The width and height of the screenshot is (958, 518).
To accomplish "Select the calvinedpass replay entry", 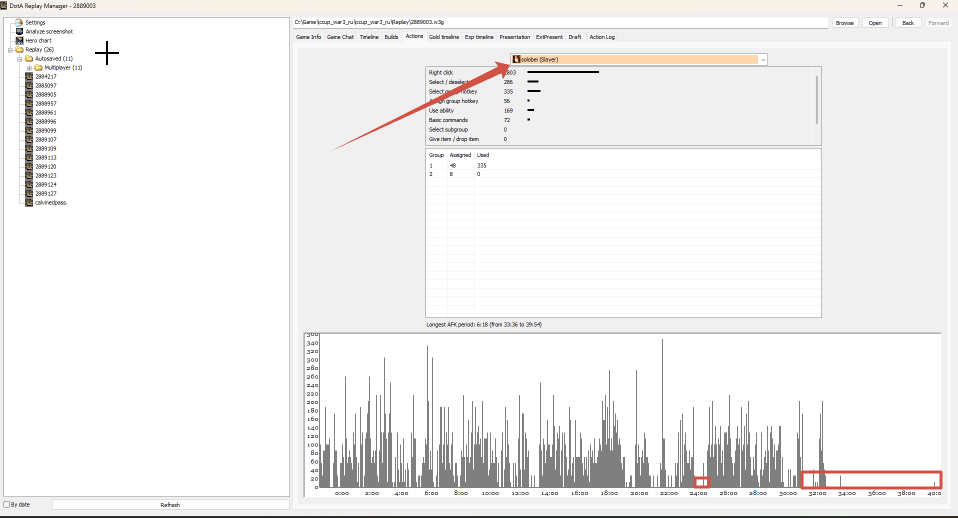I will 51,202.
